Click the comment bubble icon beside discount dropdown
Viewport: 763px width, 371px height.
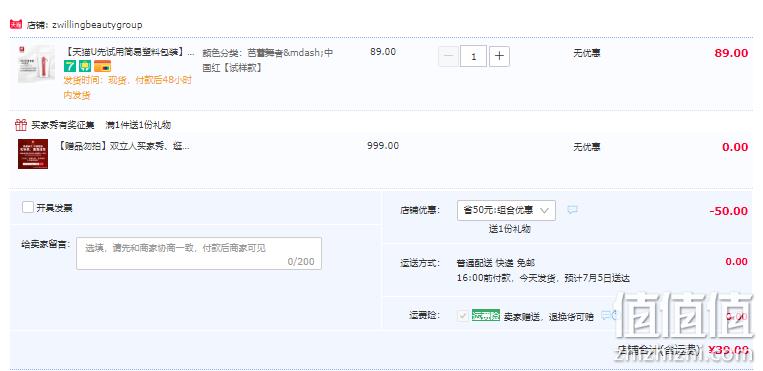click(x=573, y=210)
